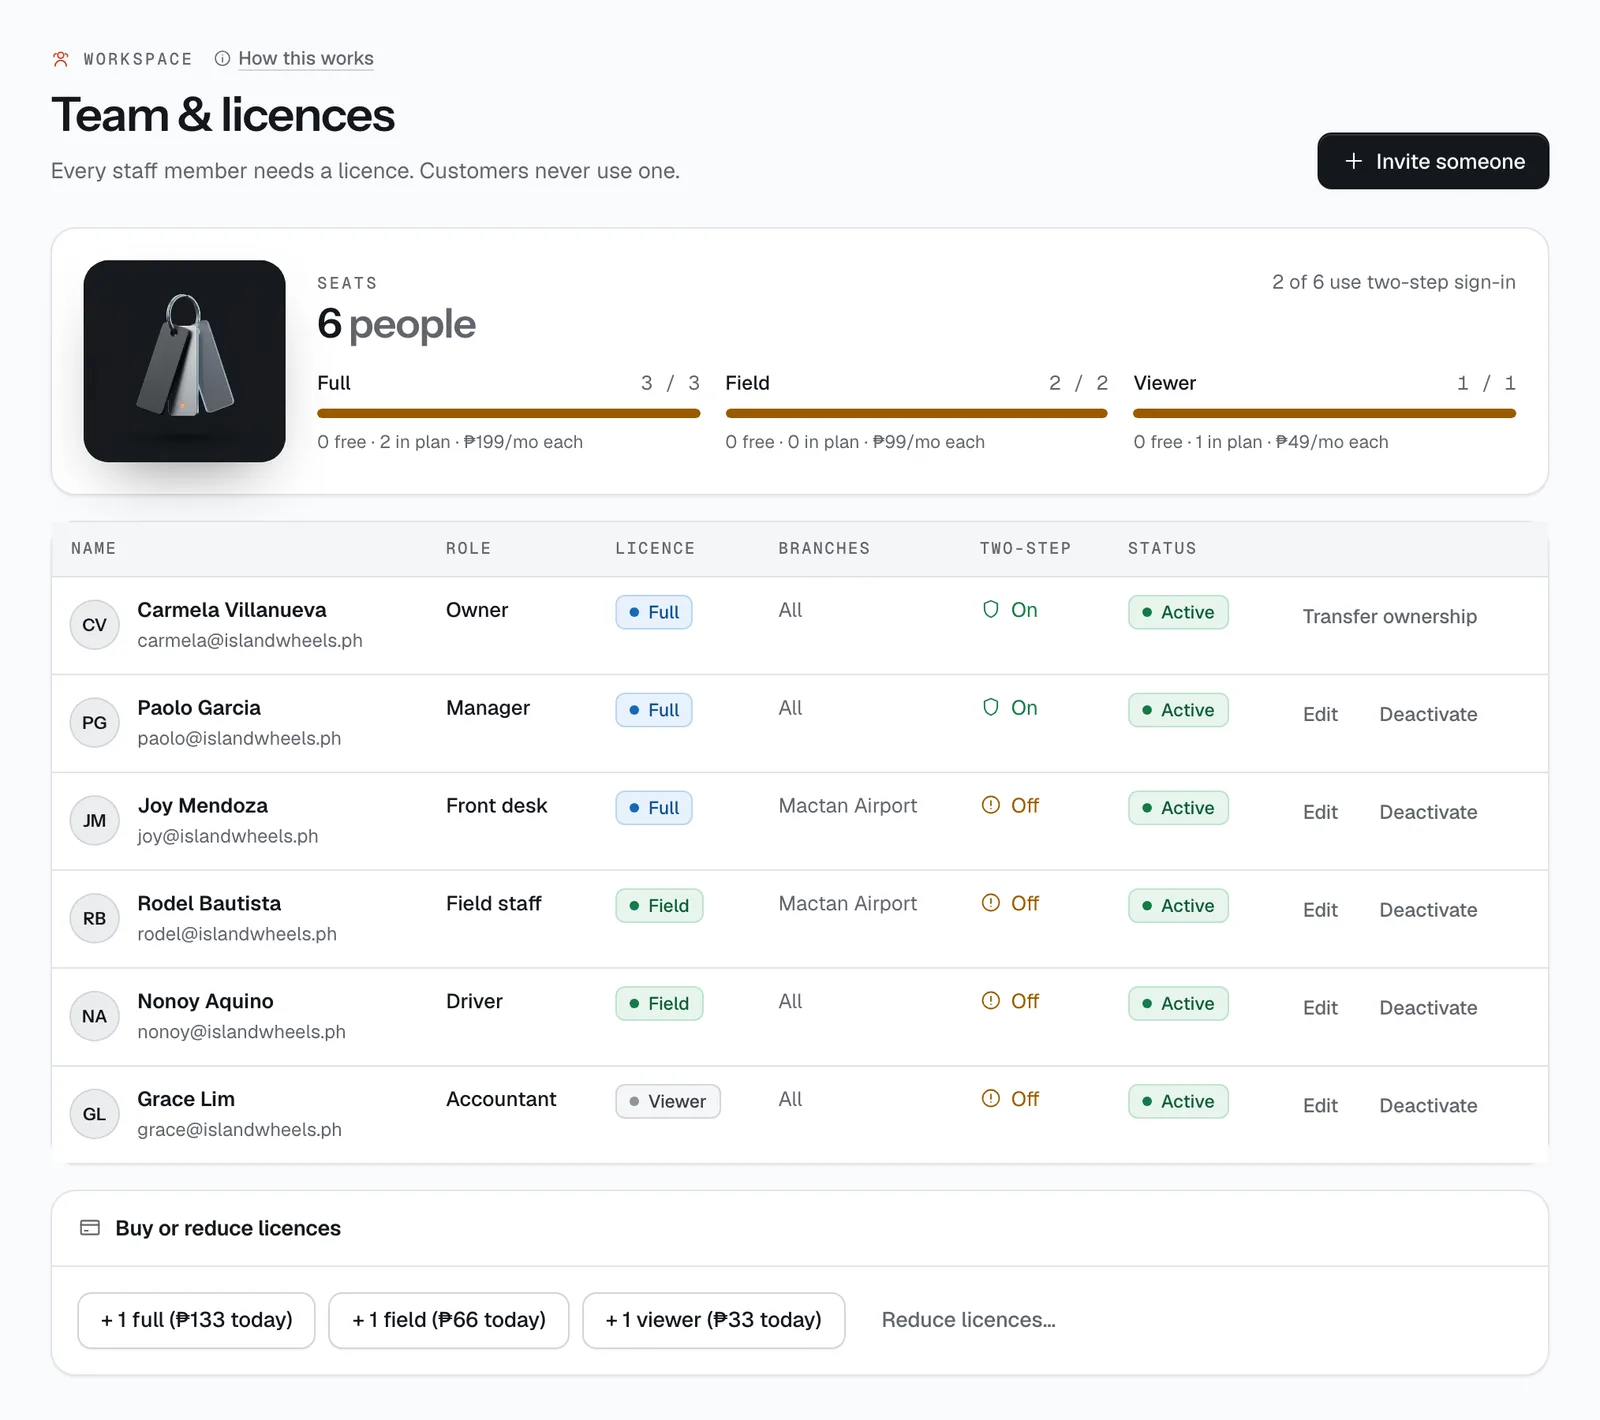Screen dimensions: 1600x1420
Task: Click Mactan Airport in Rodel Bautista's row
Action: (x=848, y=904)
